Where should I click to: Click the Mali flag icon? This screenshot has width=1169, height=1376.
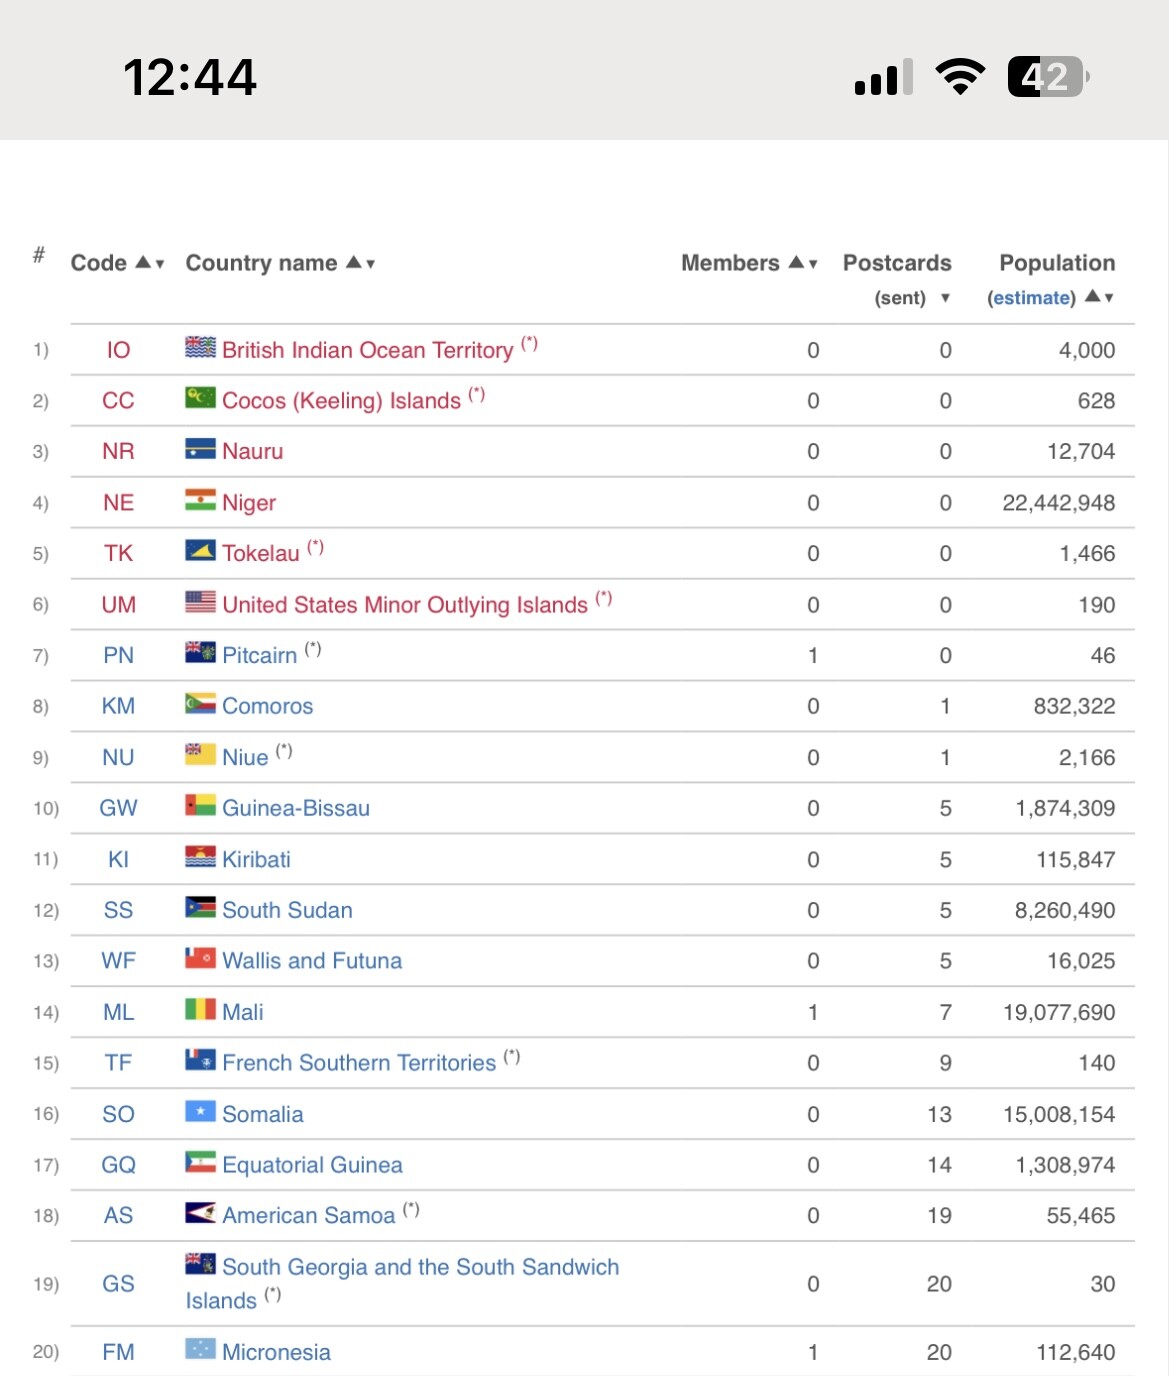tap(200, 1009)
